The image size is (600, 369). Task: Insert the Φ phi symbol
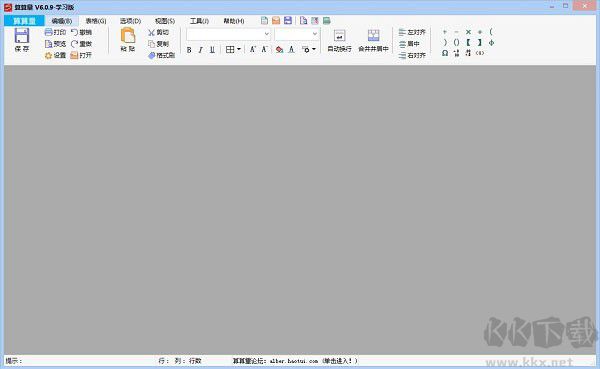491,42
